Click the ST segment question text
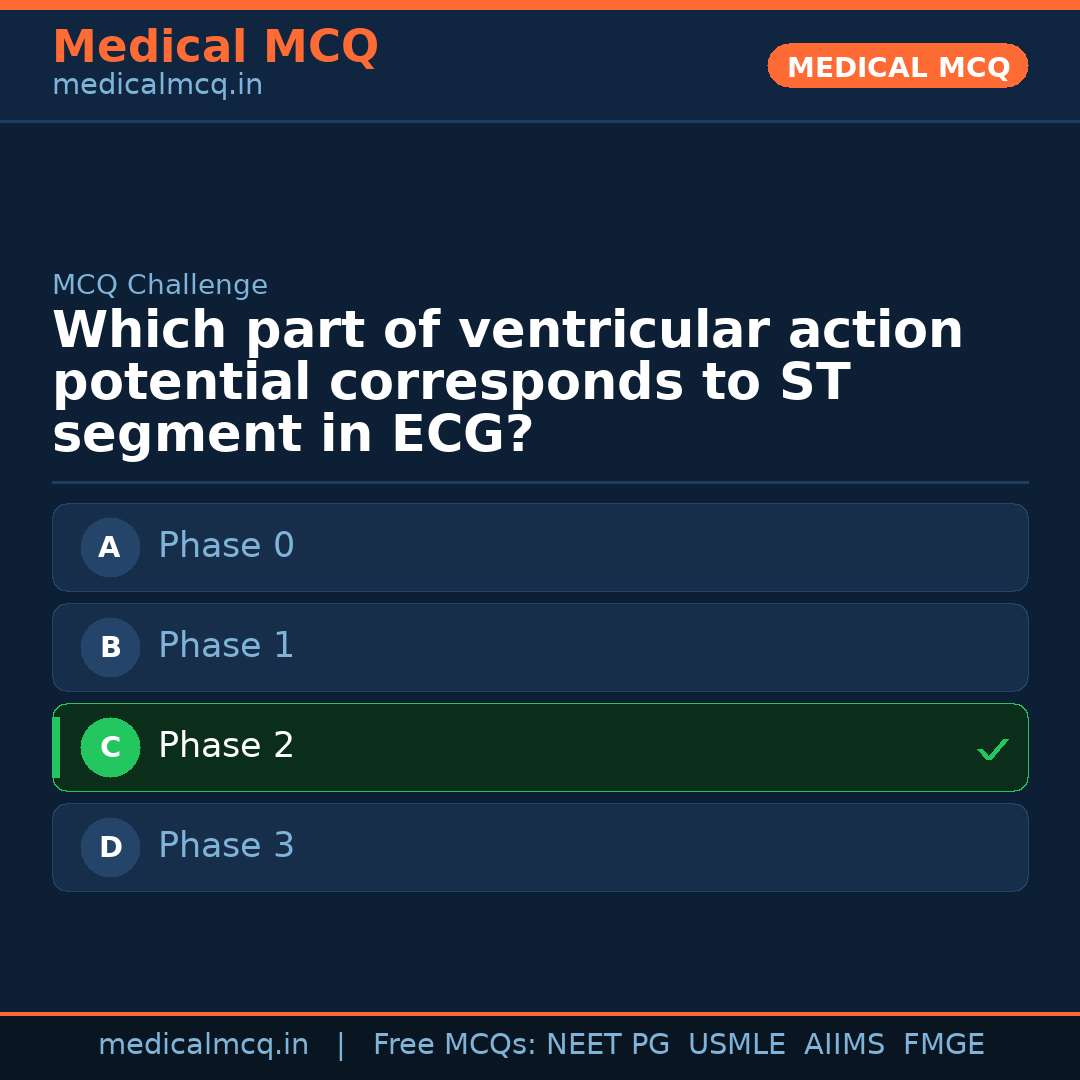This screenshot has height=1080, width=1080. (507, 383)
